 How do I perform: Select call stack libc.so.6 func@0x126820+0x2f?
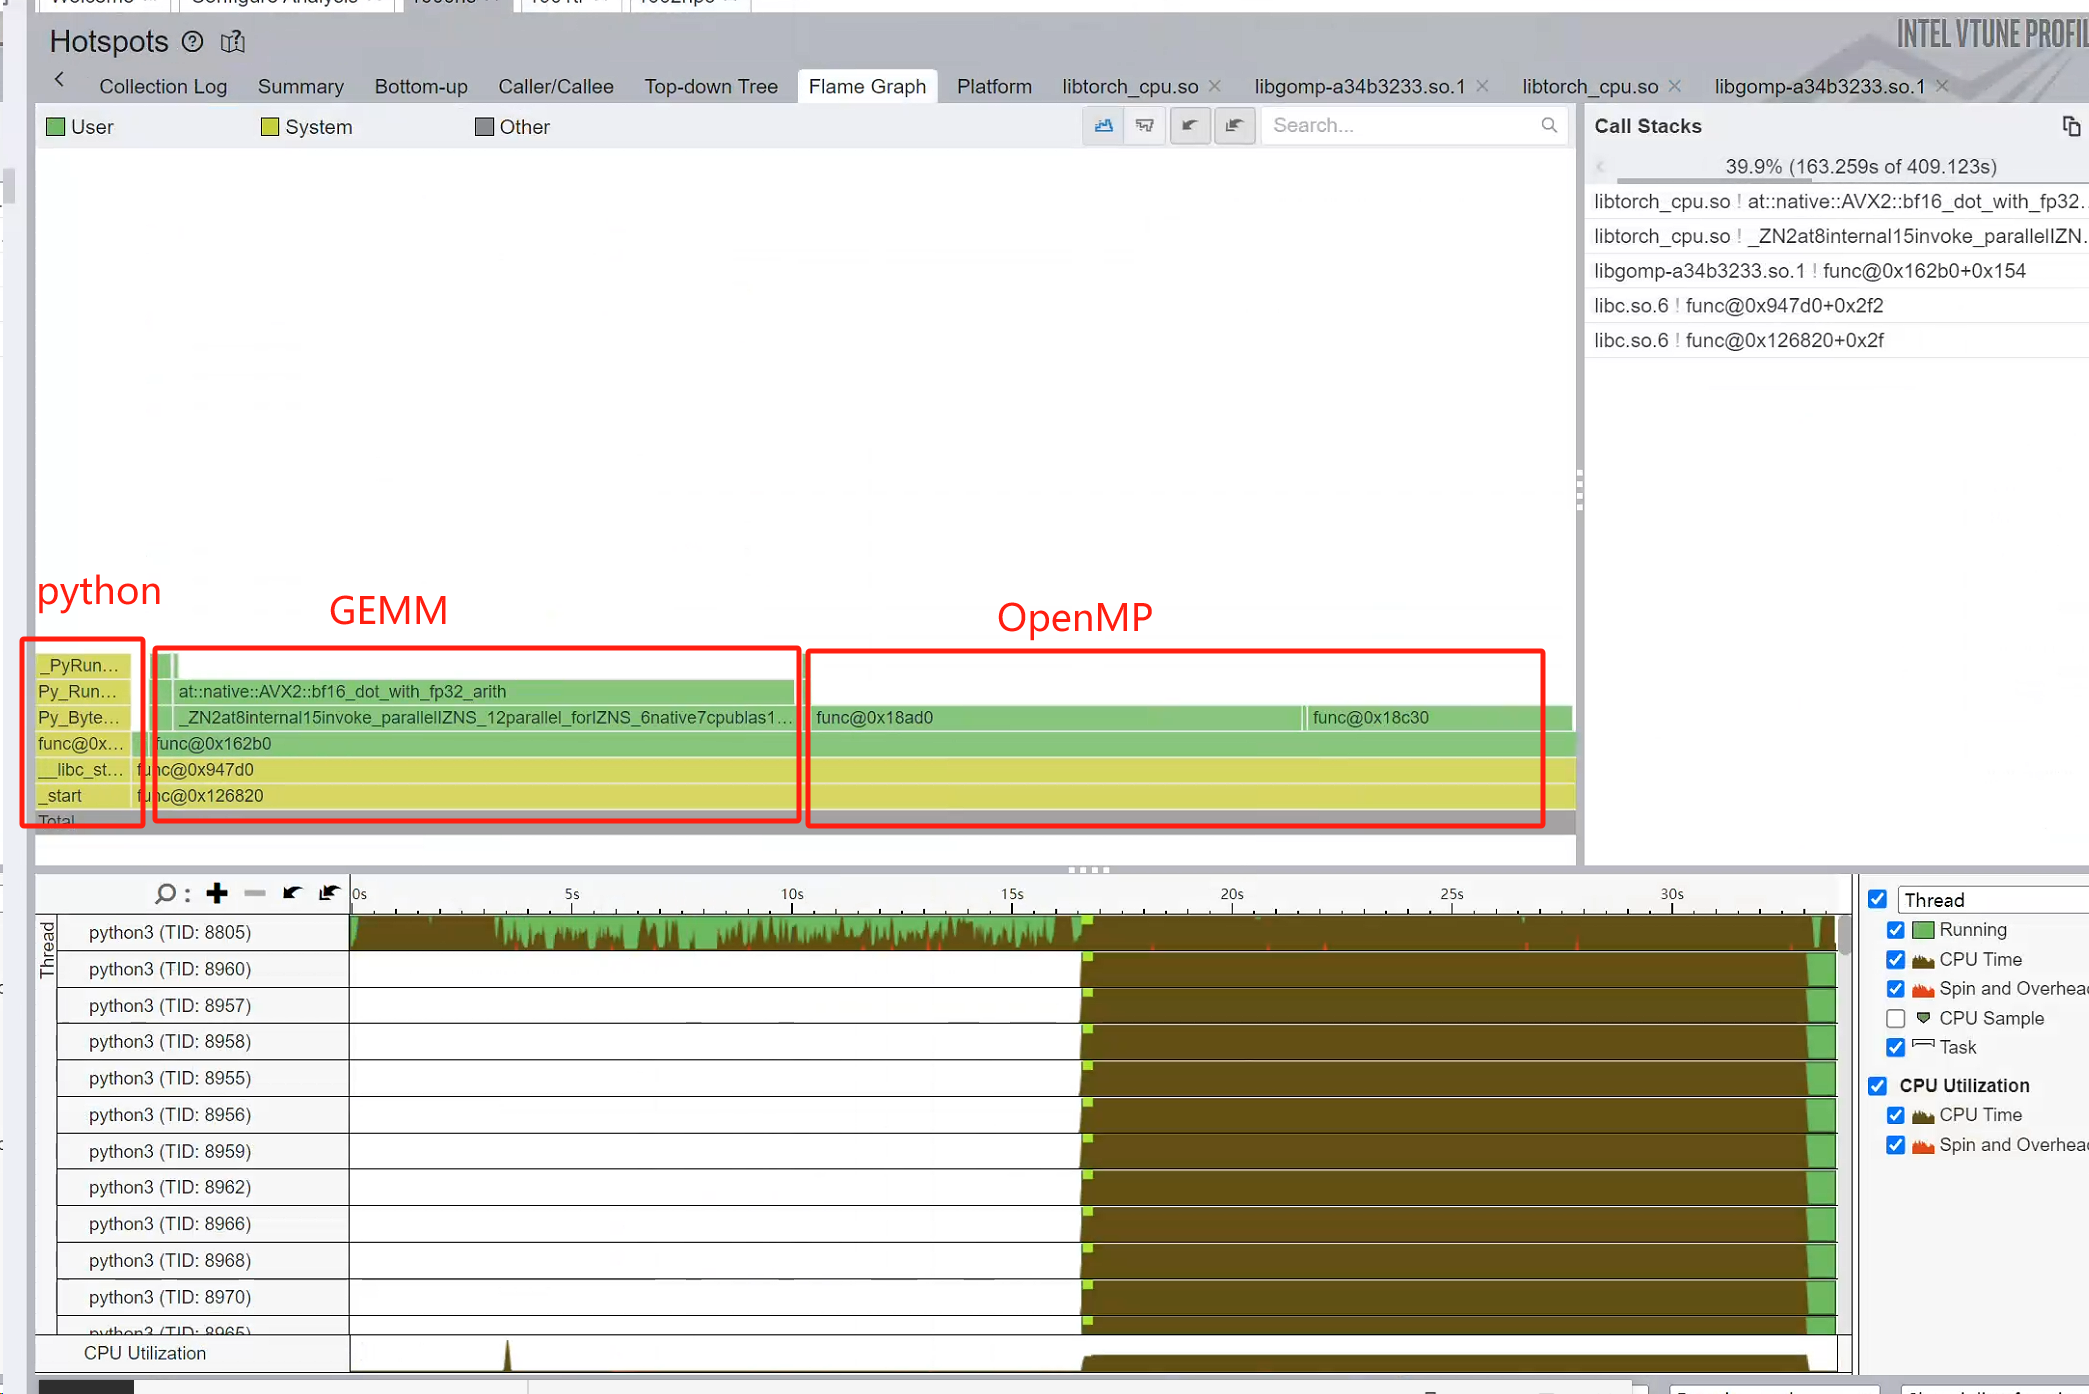tap(1836, 340)
